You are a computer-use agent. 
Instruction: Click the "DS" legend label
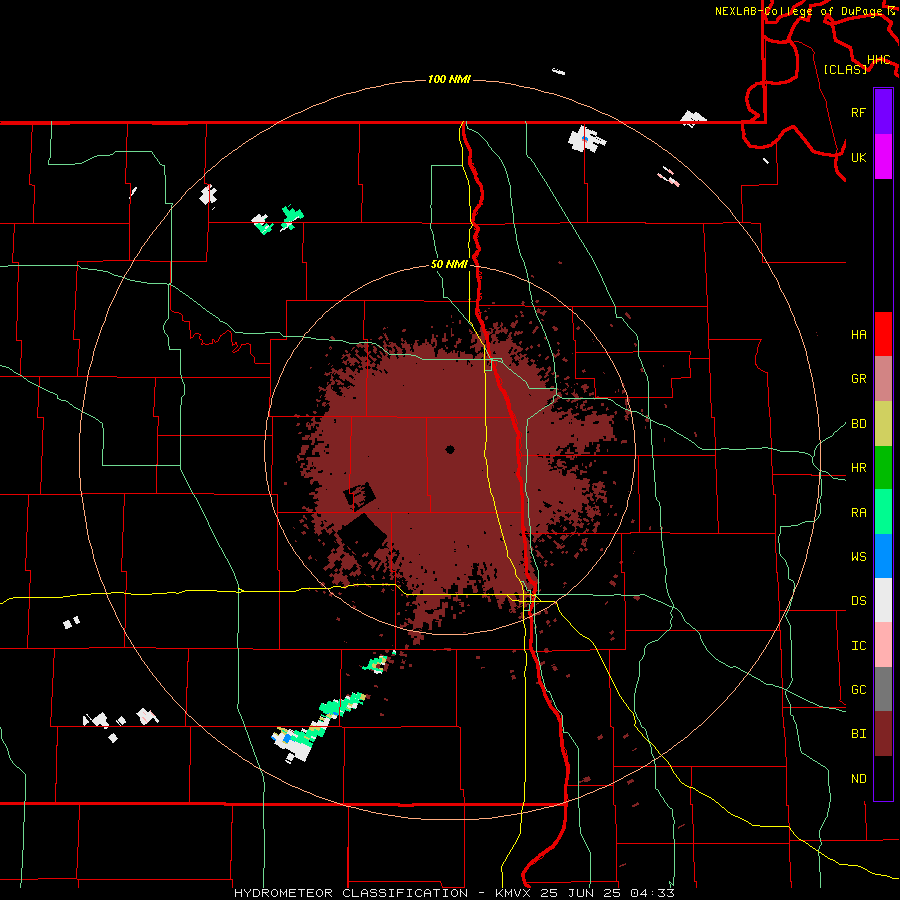pos(858,601)
